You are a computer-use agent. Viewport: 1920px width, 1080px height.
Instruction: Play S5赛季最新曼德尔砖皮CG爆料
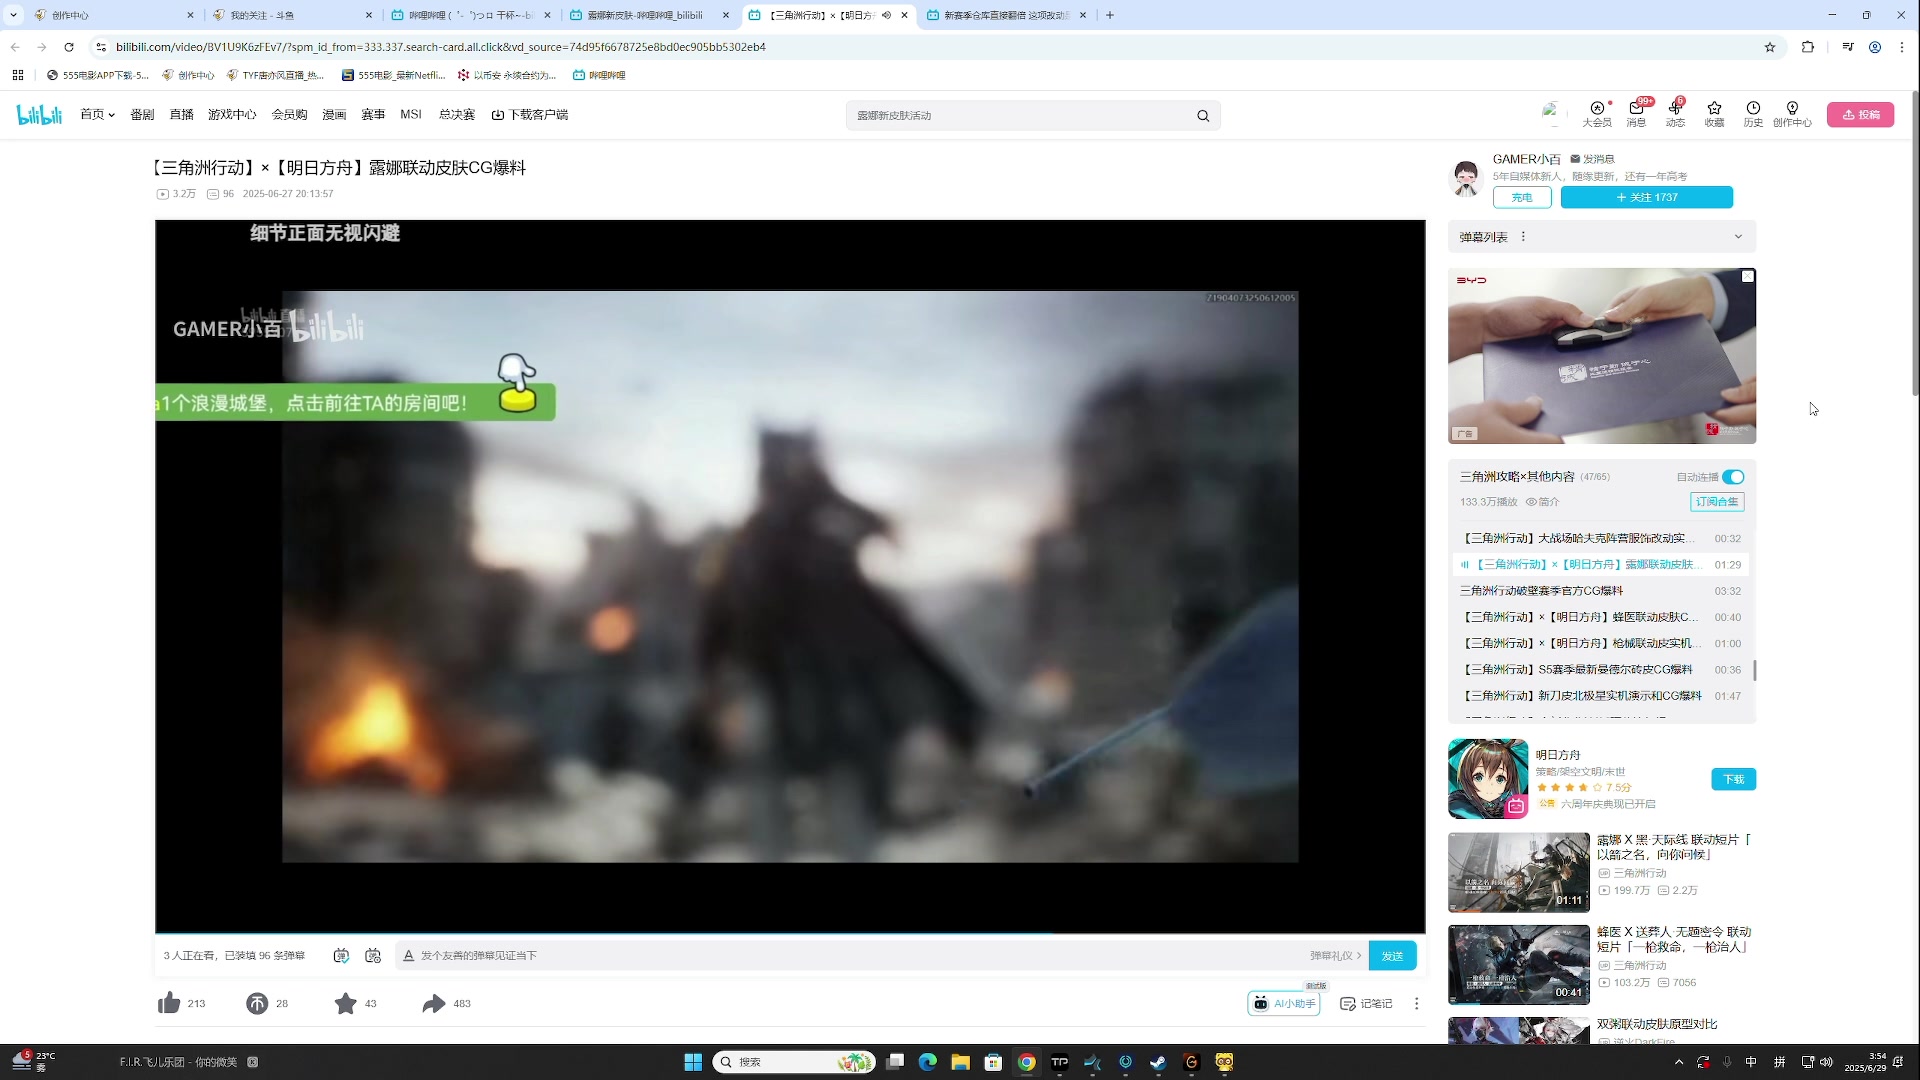pos(1600,670)
